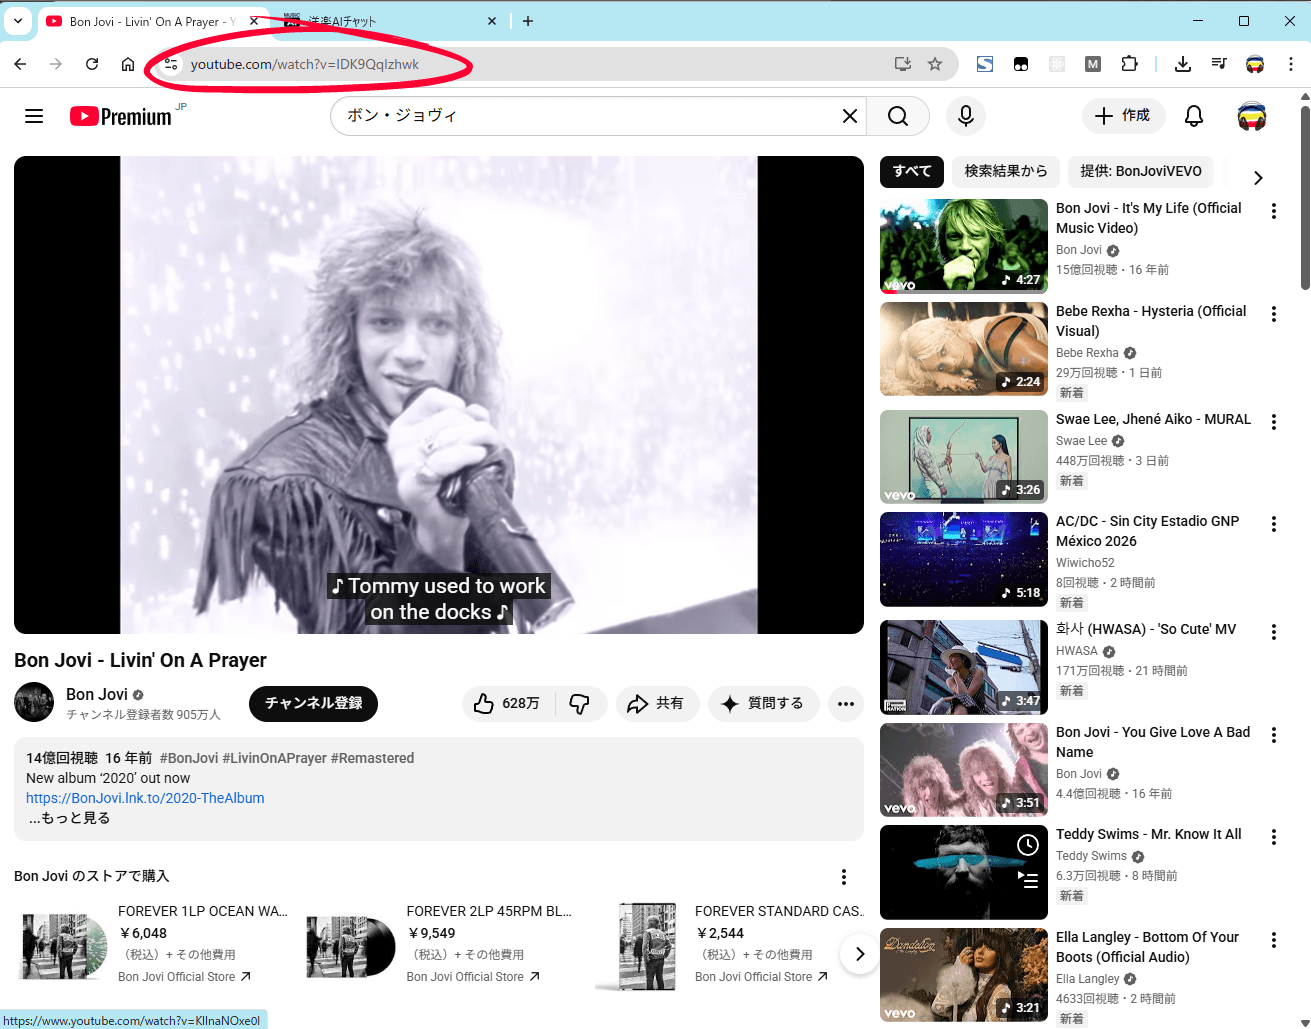This screenshot has height=1029, width=1311.
Task: Select the 検索結果から filter chip
Action: (x=1006, y=171)
